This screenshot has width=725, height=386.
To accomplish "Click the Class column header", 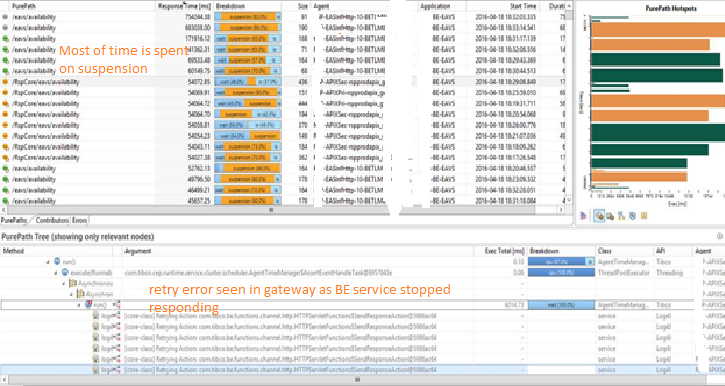I will point(604,251).
